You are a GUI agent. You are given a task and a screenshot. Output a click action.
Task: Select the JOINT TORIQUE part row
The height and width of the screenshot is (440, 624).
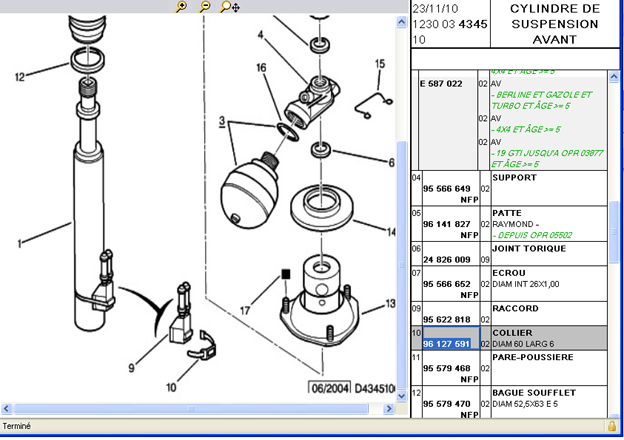(529, 248)
